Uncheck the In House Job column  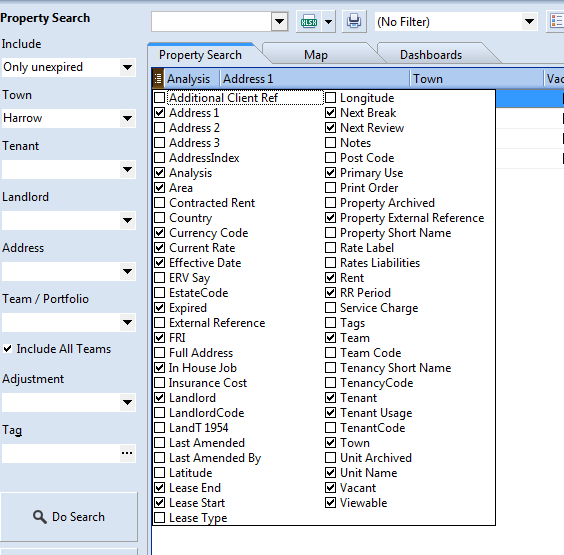tap(160, 368)
